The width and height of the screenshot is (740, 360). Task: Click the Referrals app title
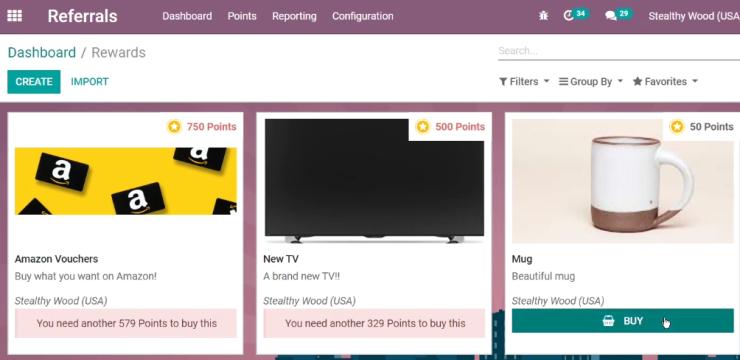coord(82,16)
